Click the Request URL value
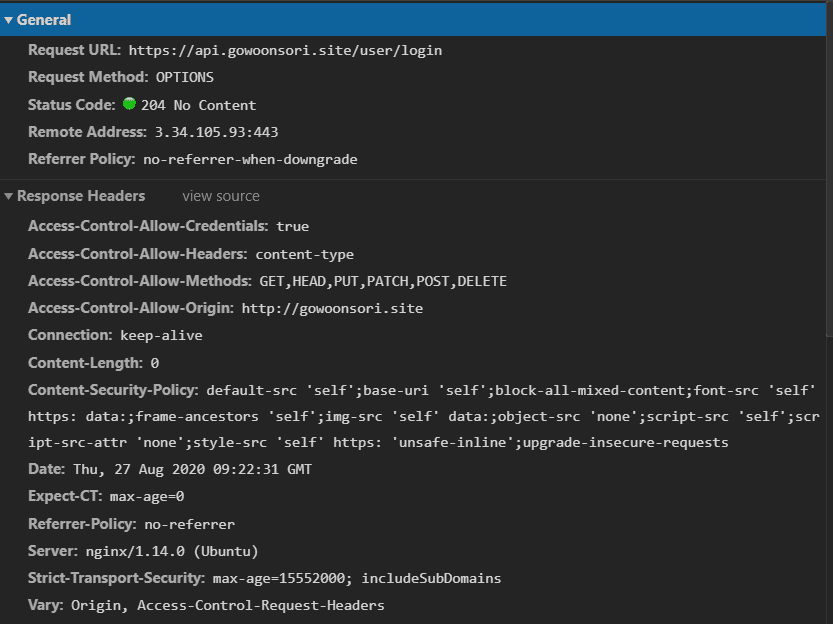Image resolution: width=833 pixels, height=624 pixels. [285, 50]
